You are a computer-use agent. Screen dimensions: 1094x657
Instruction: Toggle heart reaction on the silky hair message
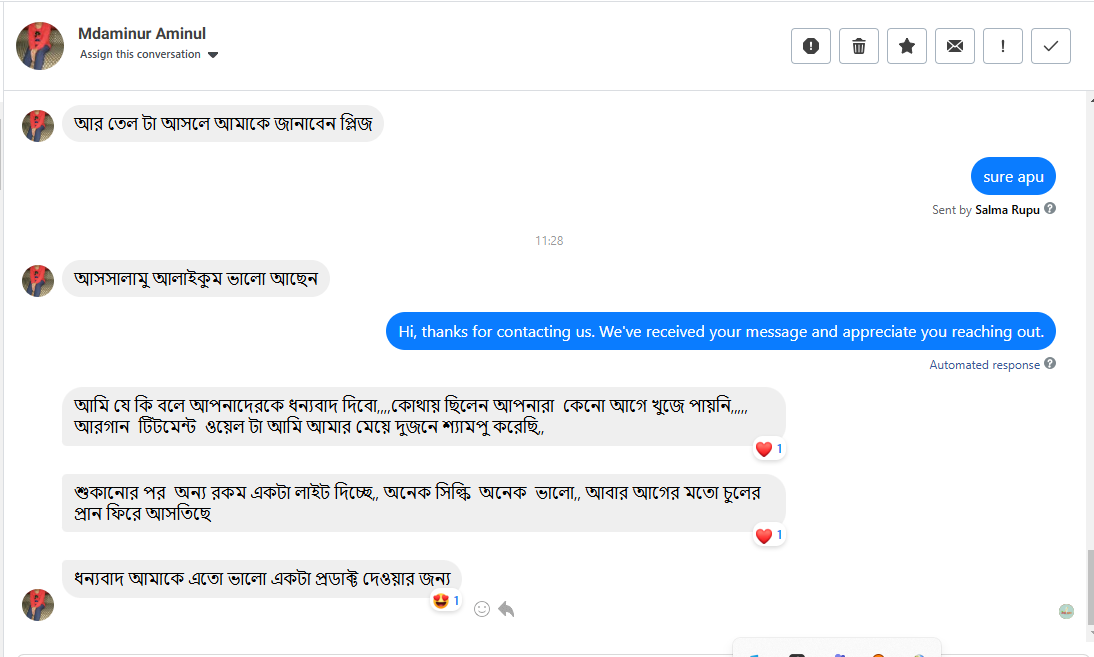tap(768, 536)
